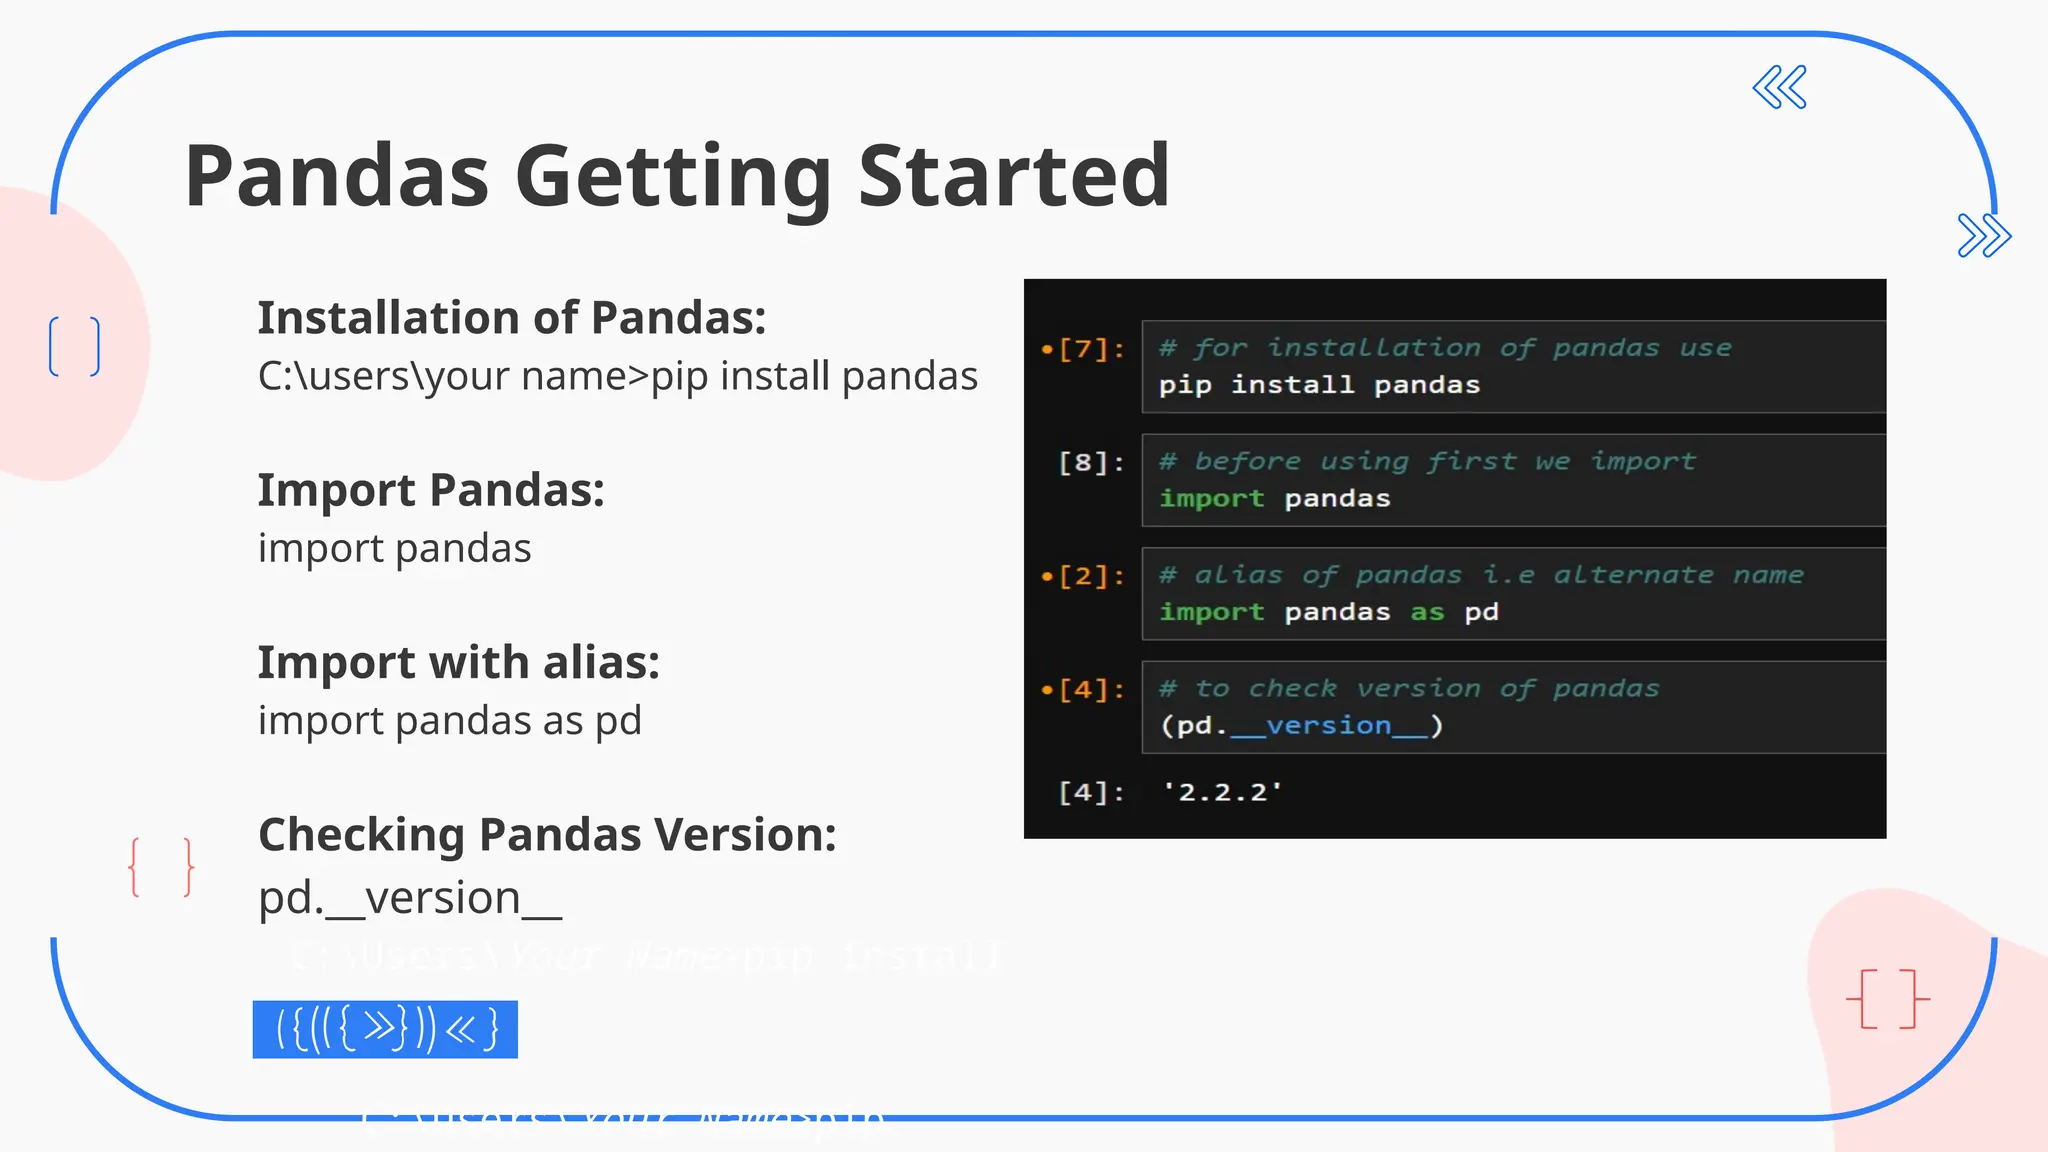Click the 'Pandas Getting Started' title
The height and width of the screenshot is (1152, 2048).
point(677,176)
